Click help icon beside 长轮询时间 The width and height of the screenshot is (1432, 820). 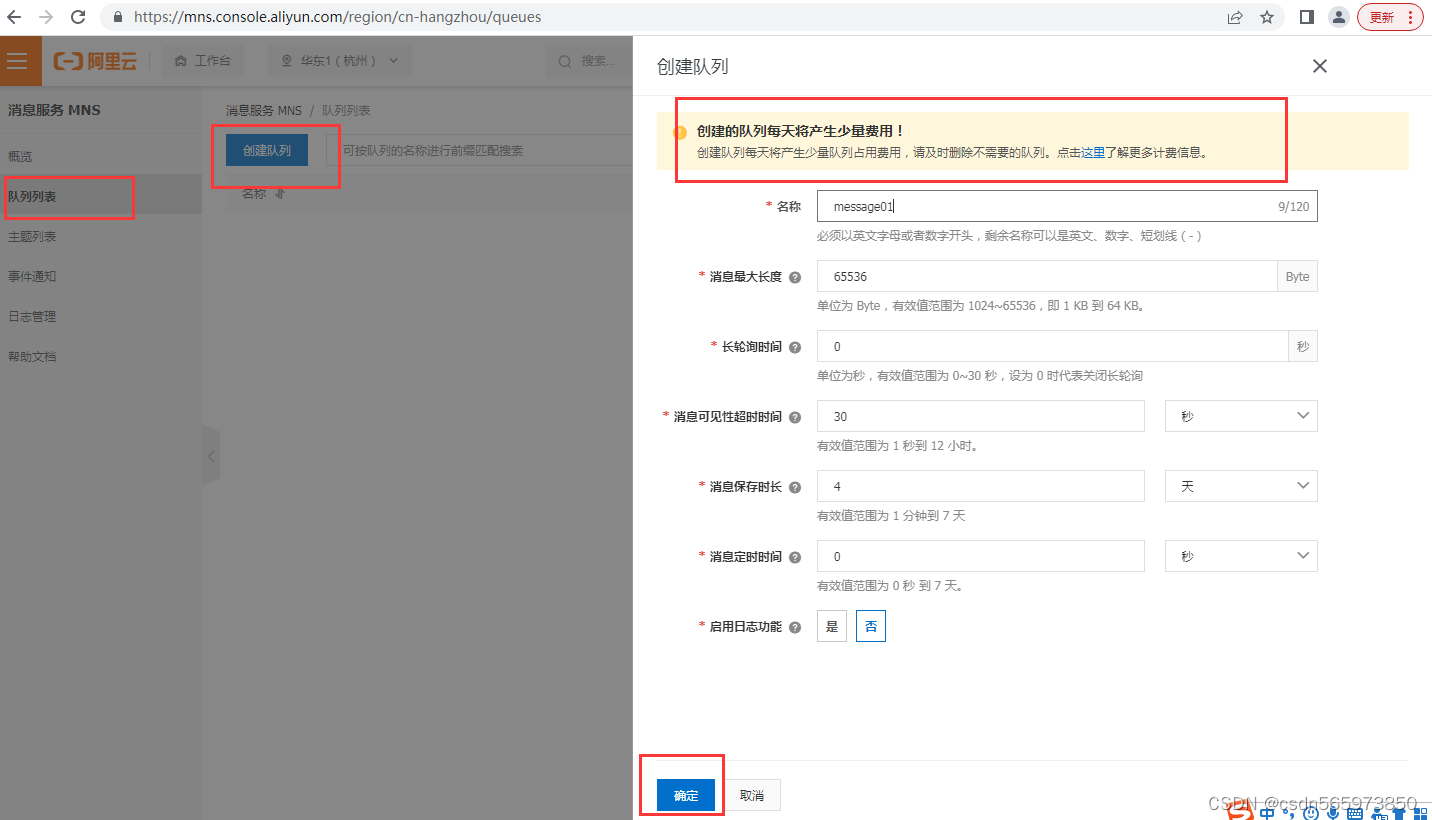point(795,347)
